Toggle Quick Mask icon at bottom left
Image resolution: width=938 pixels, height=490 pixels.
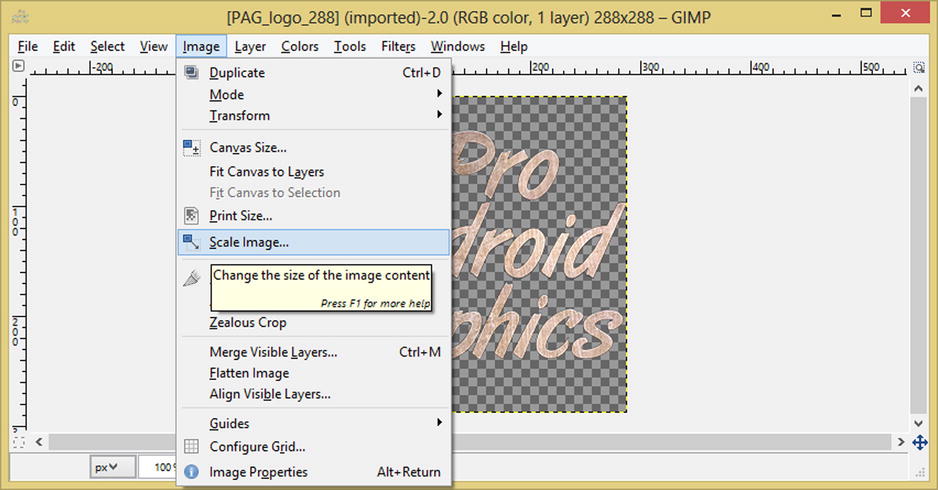(x=19, y=442)
